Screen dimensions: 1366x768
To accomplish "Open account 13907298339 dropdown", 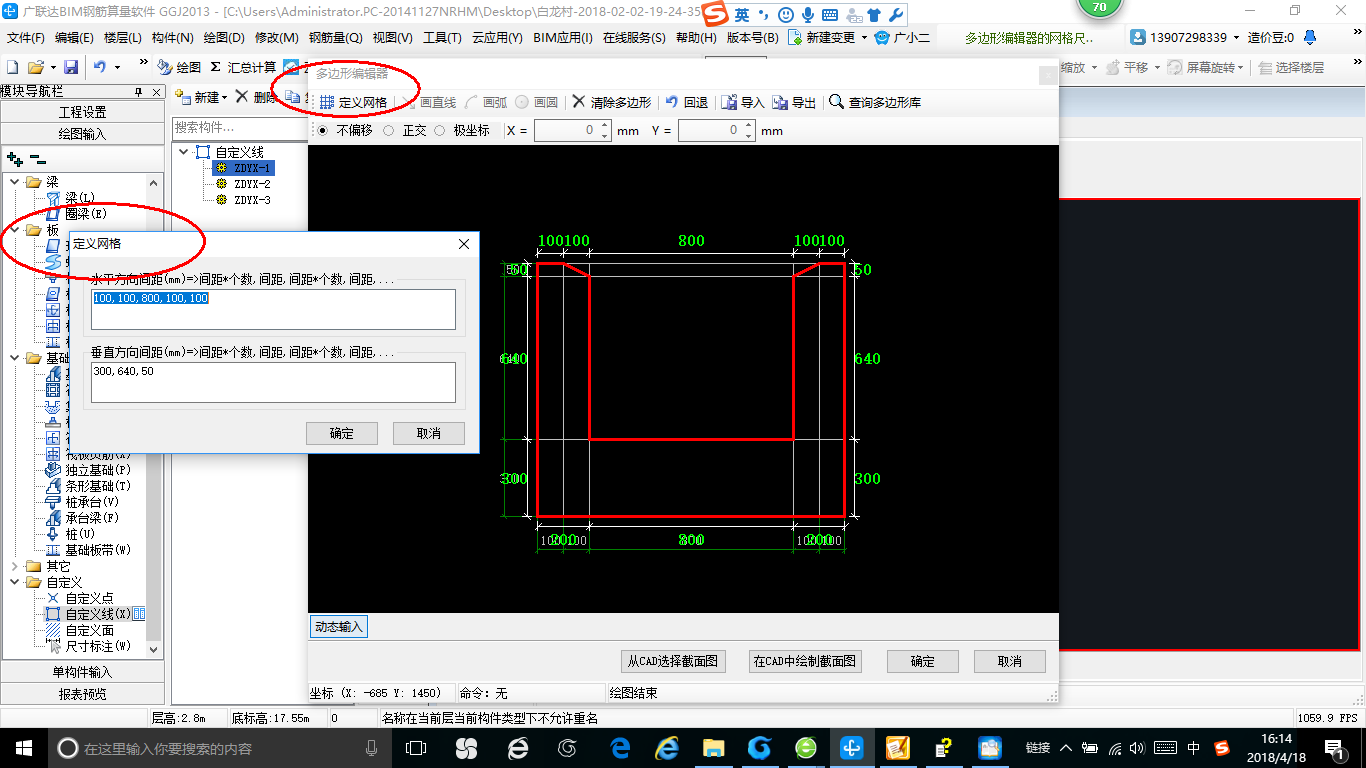I will click(x=1236, y=37).
